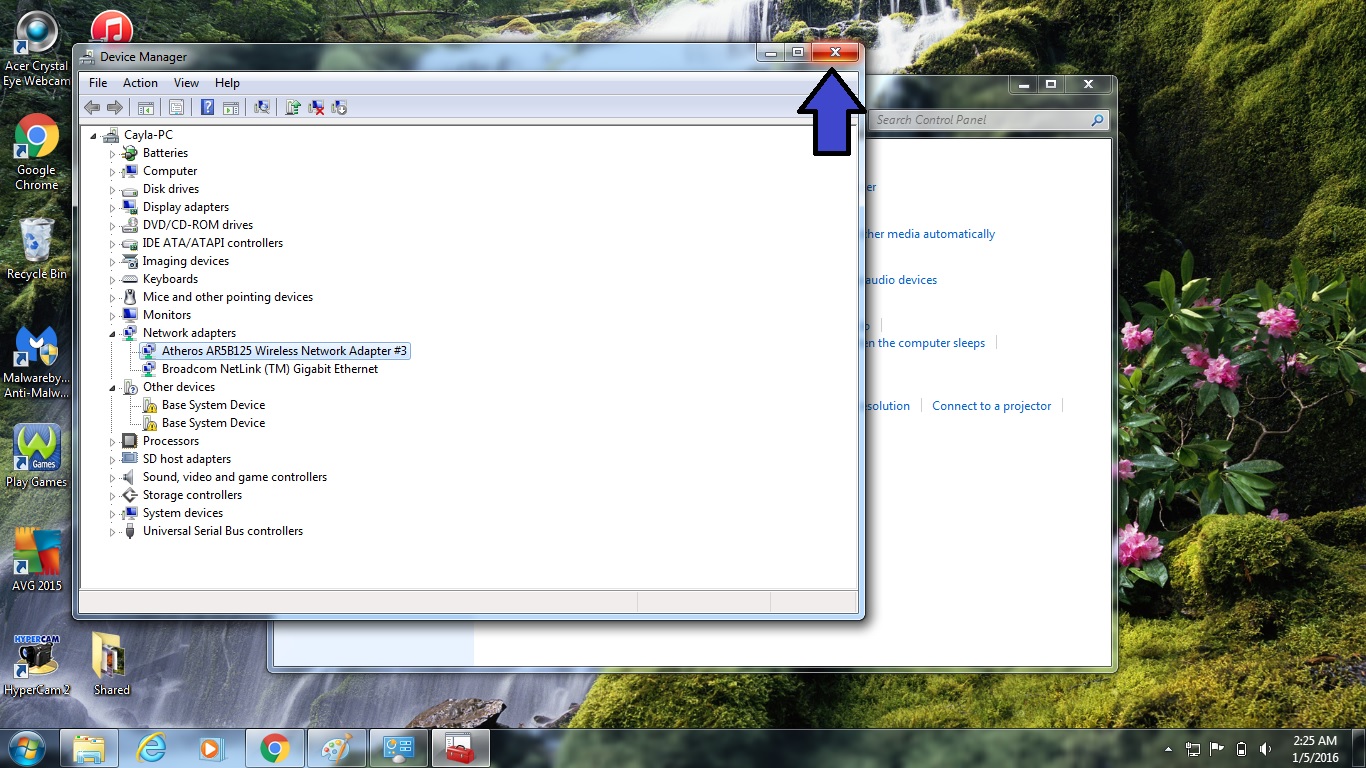Click the Update Driver Software toolbar icon
The height and width of the screenshot is (768, 1366).
click(x=293, y=108)
